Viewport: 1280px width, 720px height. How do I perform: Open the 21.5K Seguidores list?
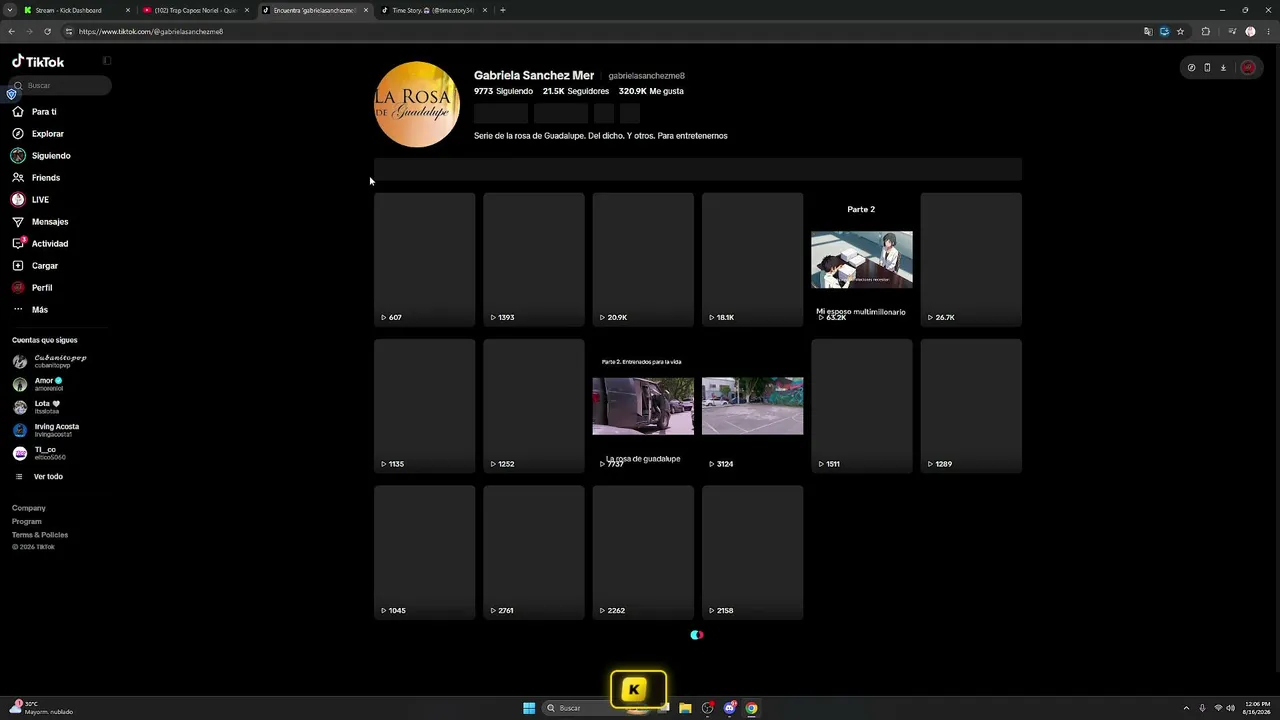(x=576, y=91)
